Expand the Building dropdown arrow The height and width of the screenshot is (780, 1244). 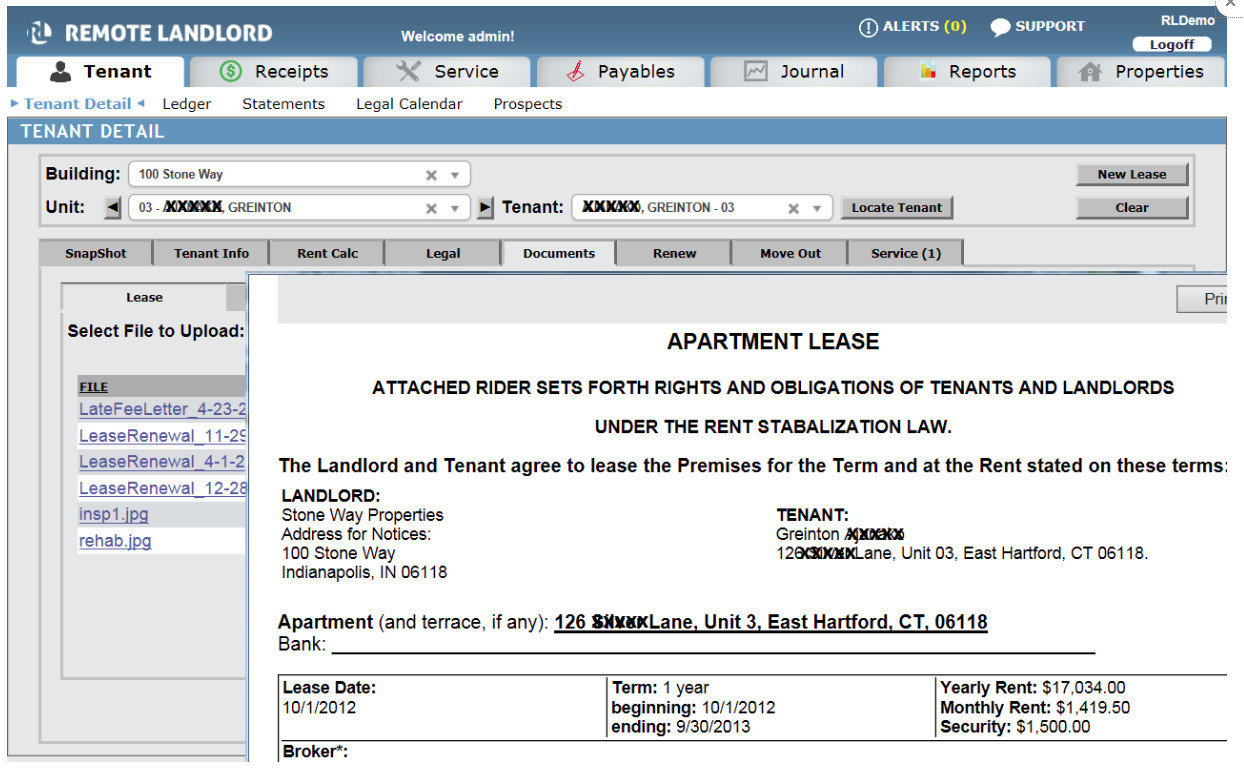[x=454, y=175]
